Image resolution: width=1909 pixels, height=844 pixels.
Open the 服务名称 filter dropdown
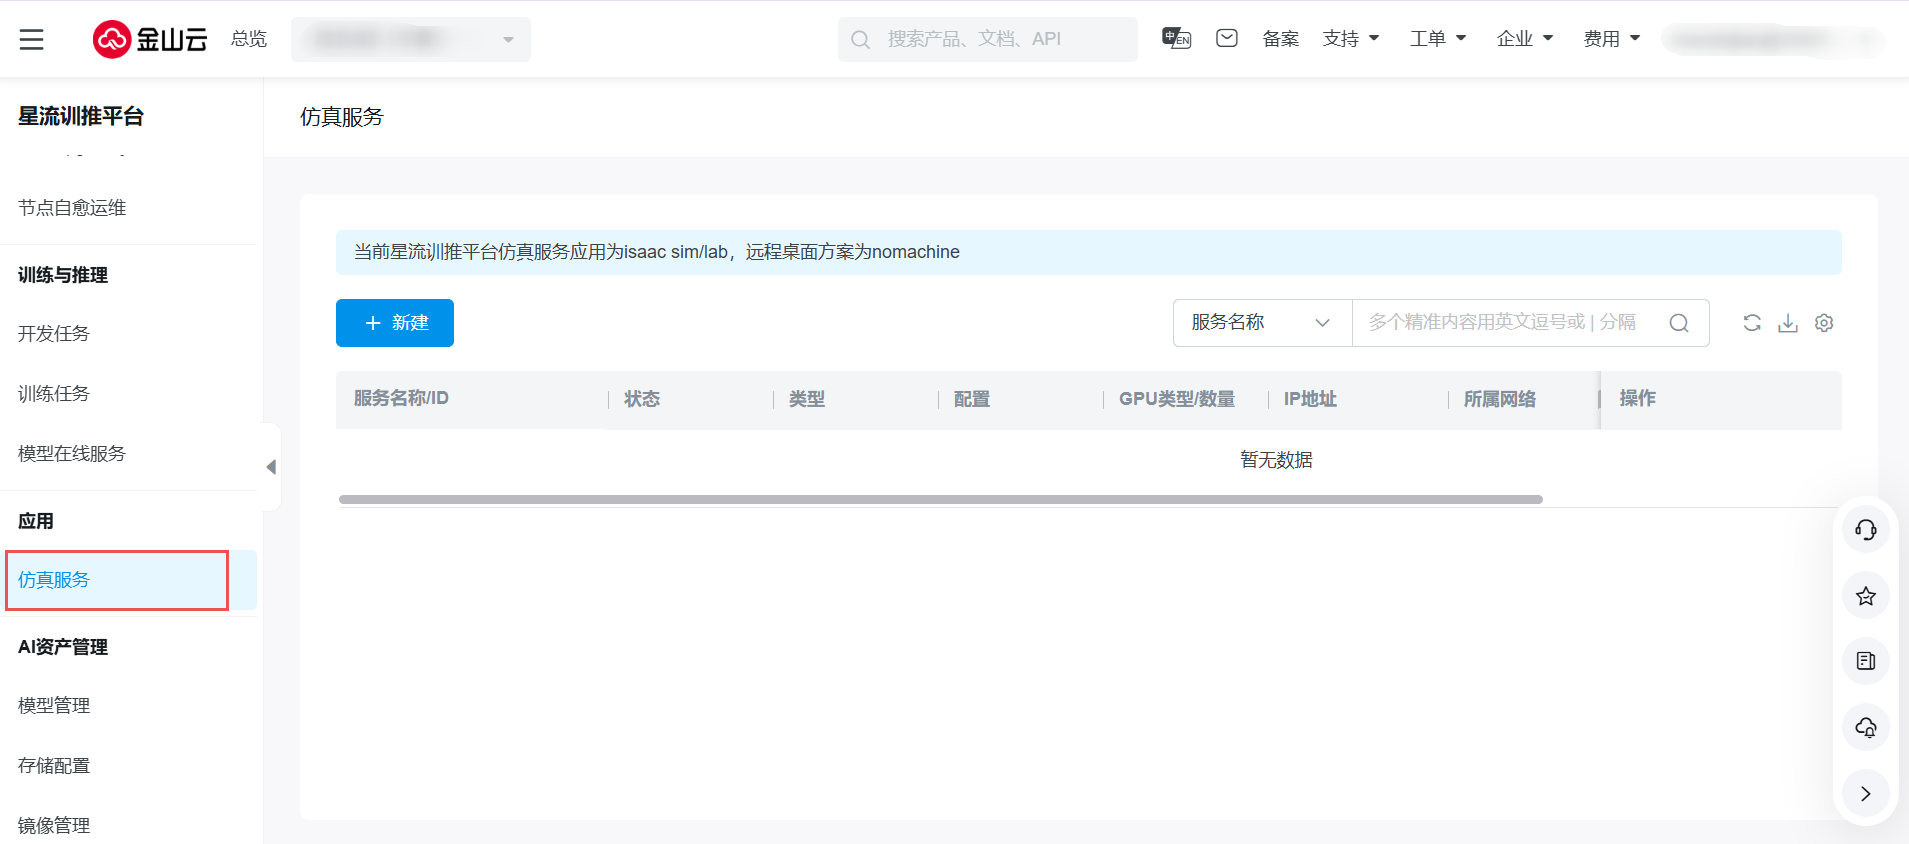click(1261, 323)
